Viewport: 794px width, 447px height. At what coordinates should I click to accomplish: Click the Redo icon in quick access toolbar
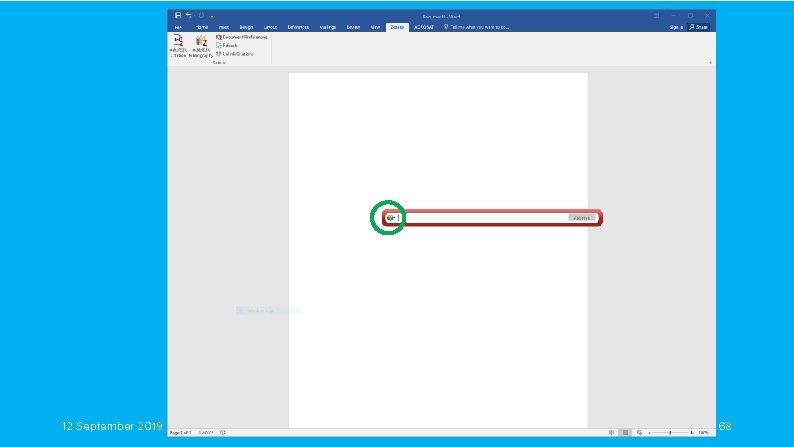[x=201, y=16]
